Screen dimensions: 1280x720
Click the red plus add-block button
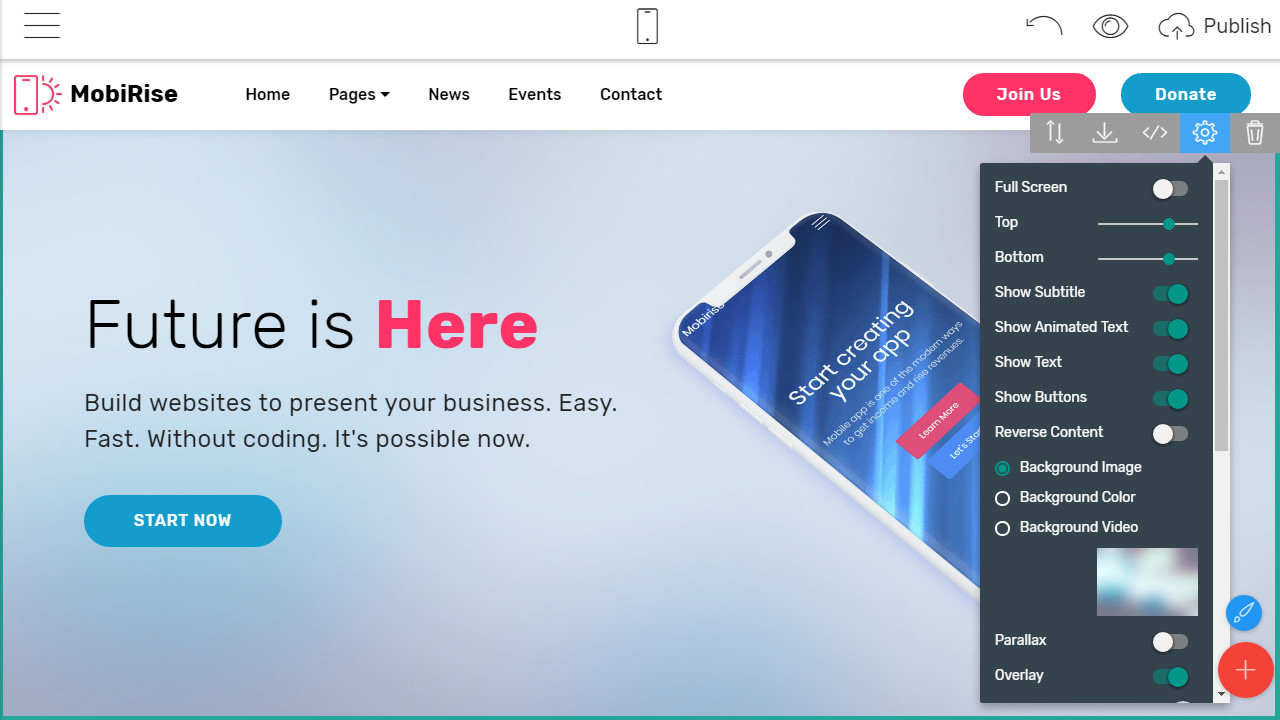1245,669
